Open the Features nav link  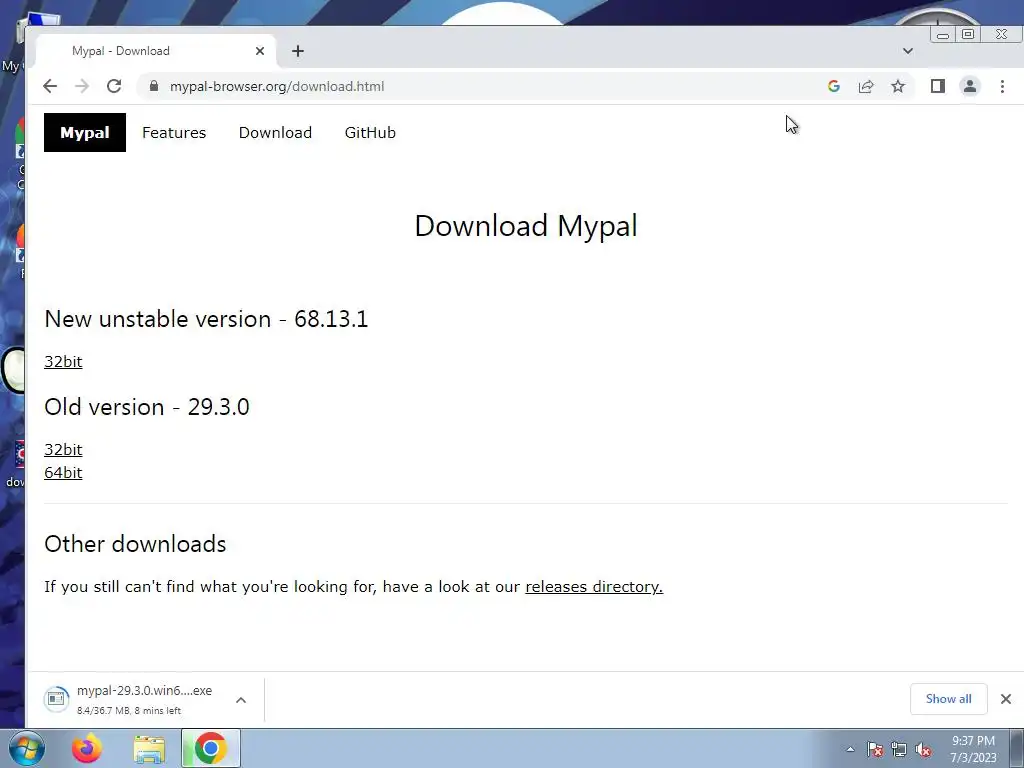[174, 133]
